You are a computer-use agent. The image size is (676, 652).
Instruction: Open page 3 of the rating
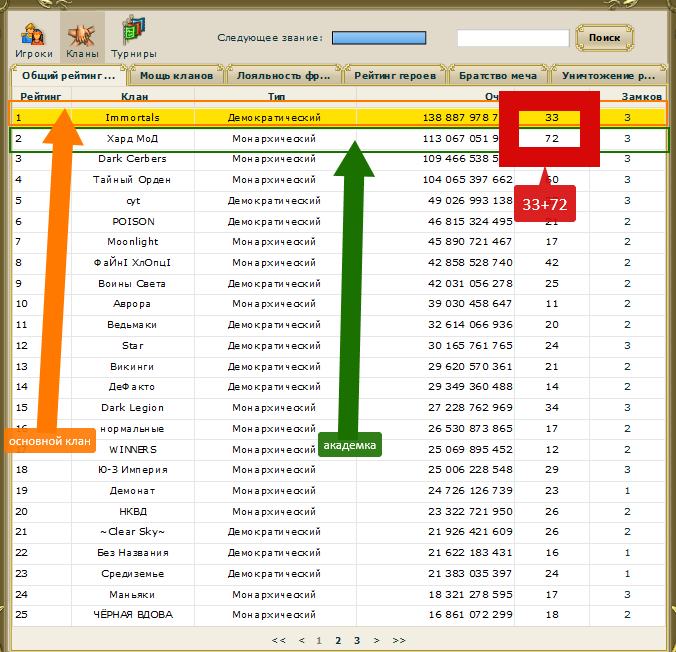click(357, 640)
